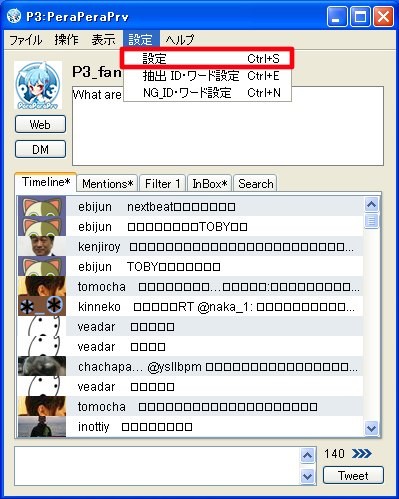Screen dimensions: 399x499
Task: Open the 表示 menu
Action: 103,40
